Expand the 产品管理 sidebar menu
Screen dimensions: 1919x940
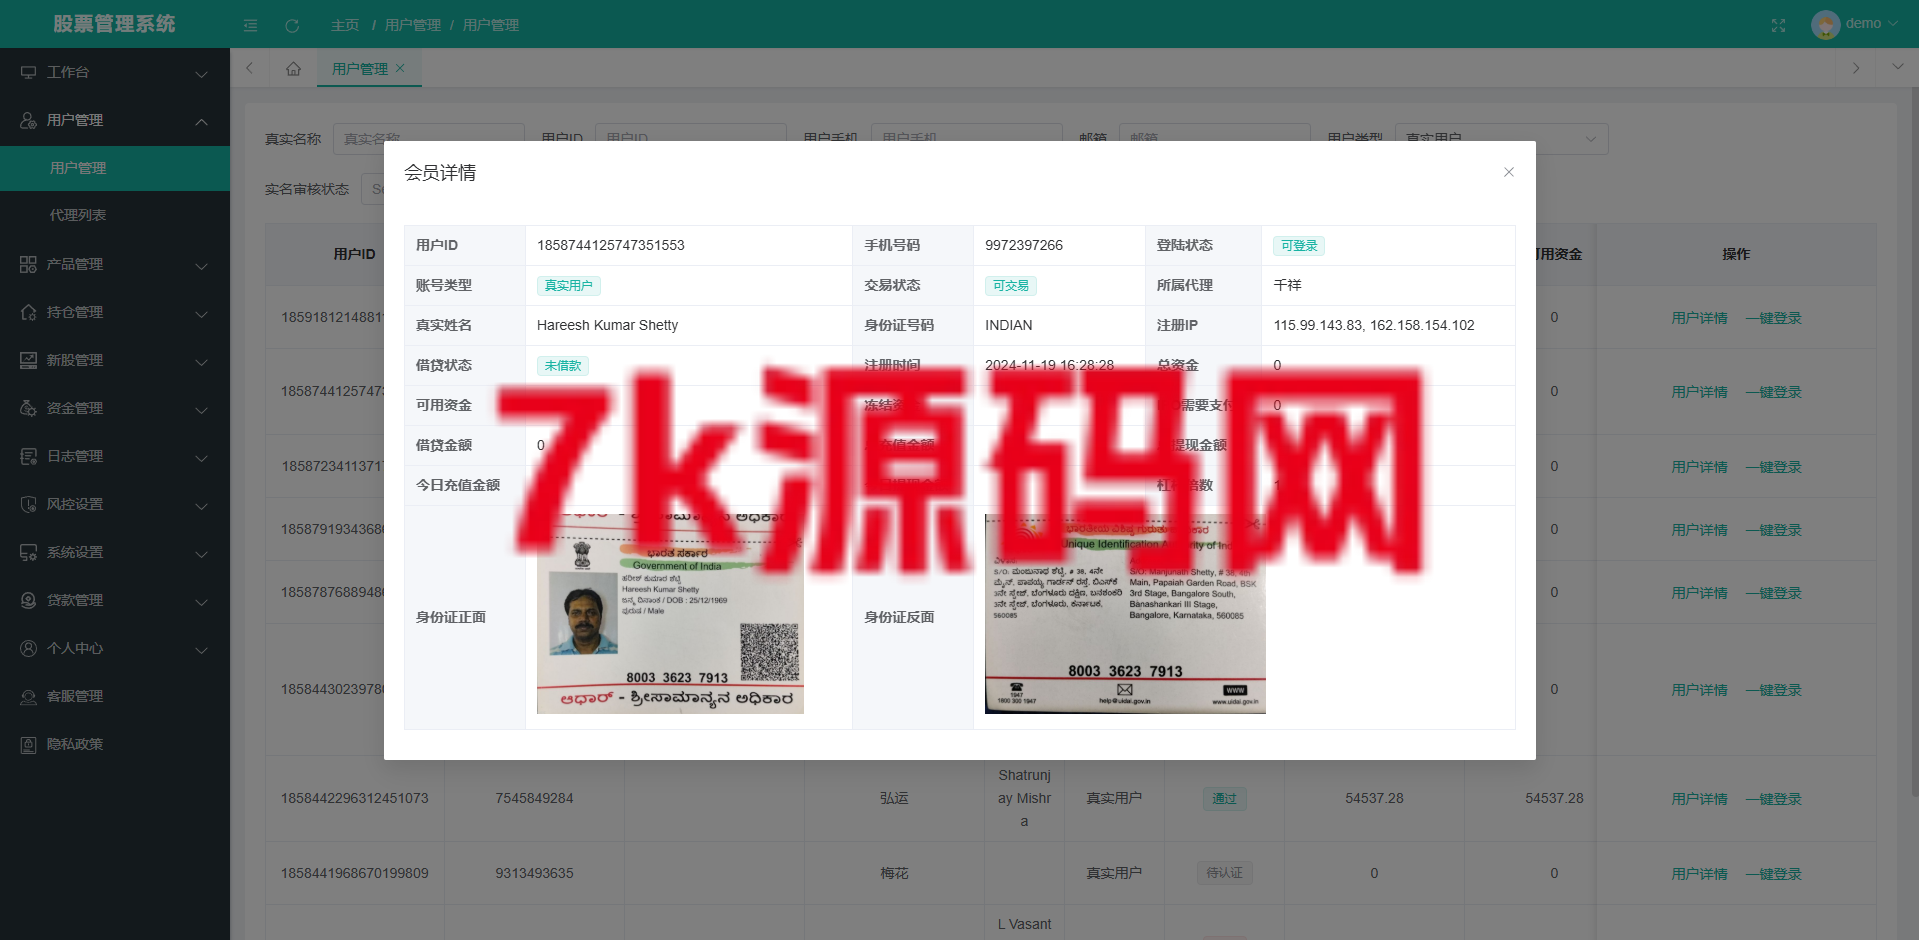pos(115,264)
